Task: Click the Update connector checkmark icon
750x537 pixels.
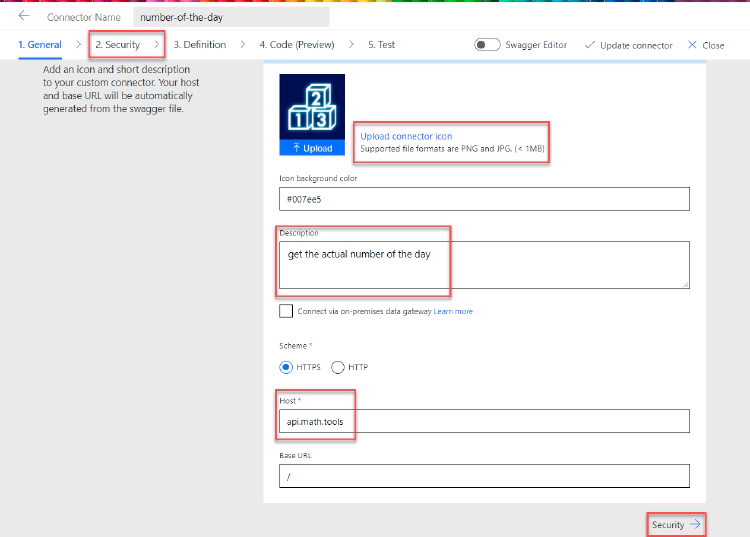Action: 590,45
